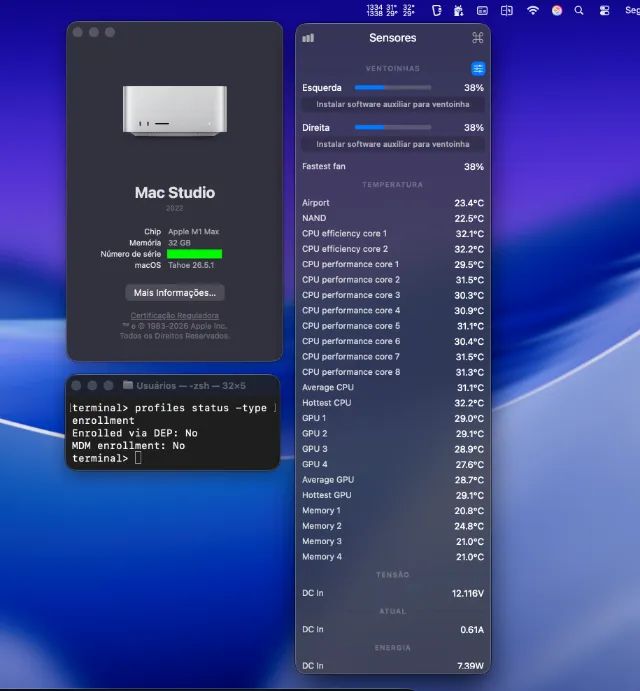Click the Mac Studio image
The height and width of the screenshot is (691, 640).
[x=175, y=111]
